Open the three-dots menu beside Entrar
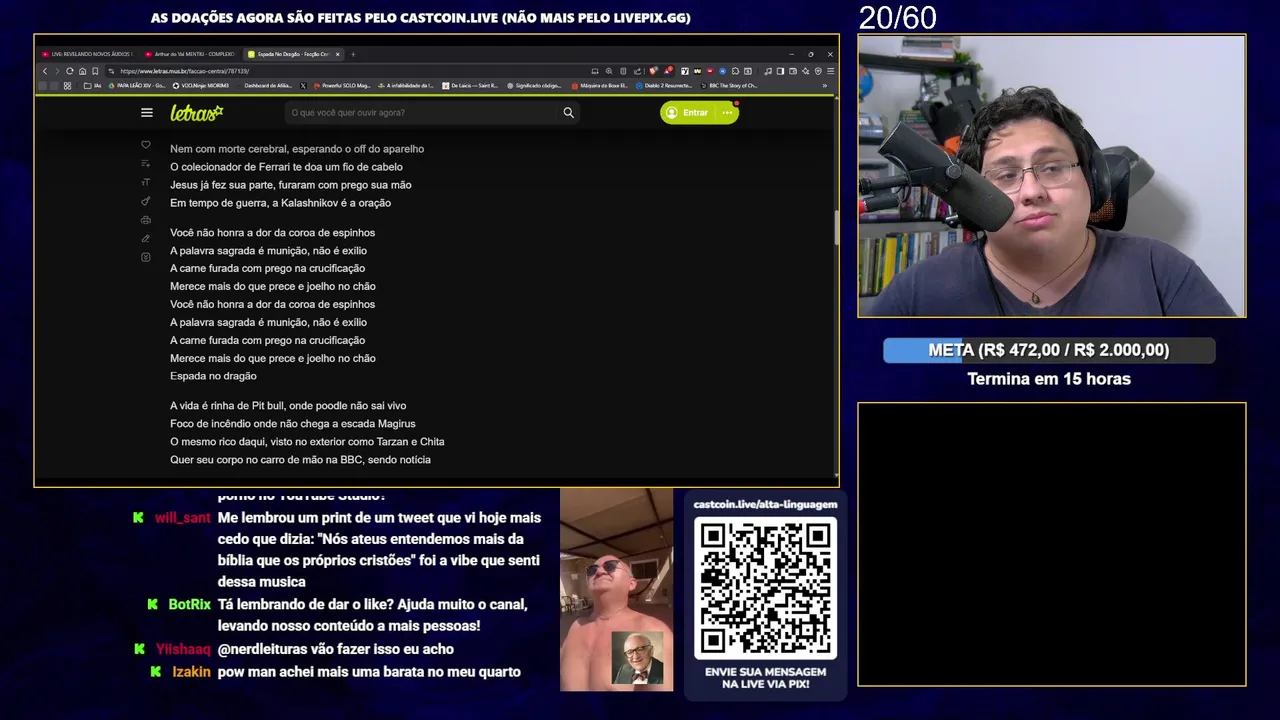 coord(727,113)
